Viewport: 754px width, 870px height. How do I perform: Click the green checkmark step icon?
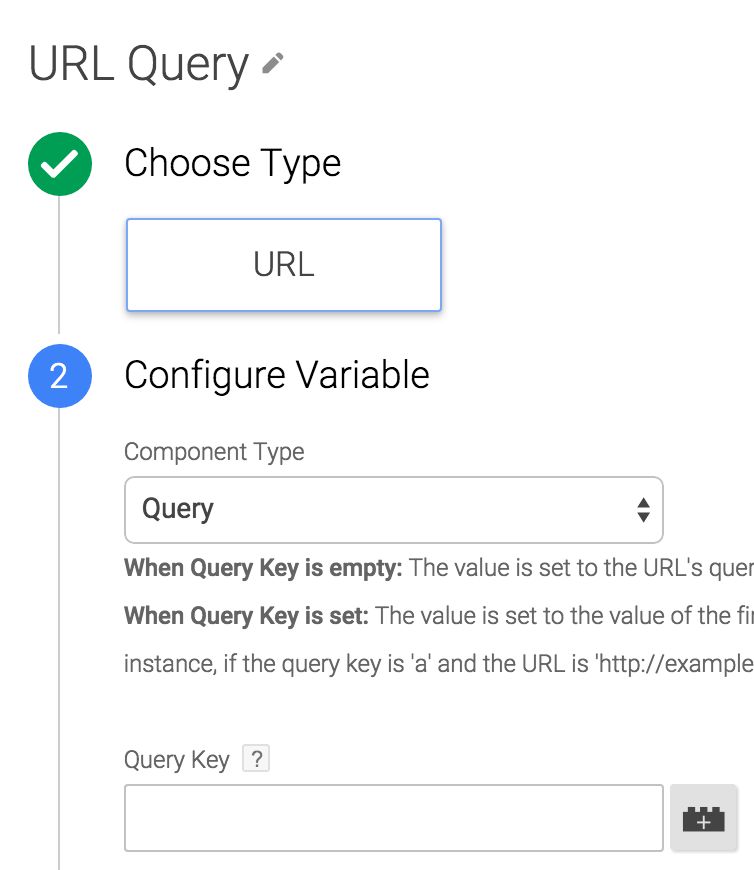[60, 164]
